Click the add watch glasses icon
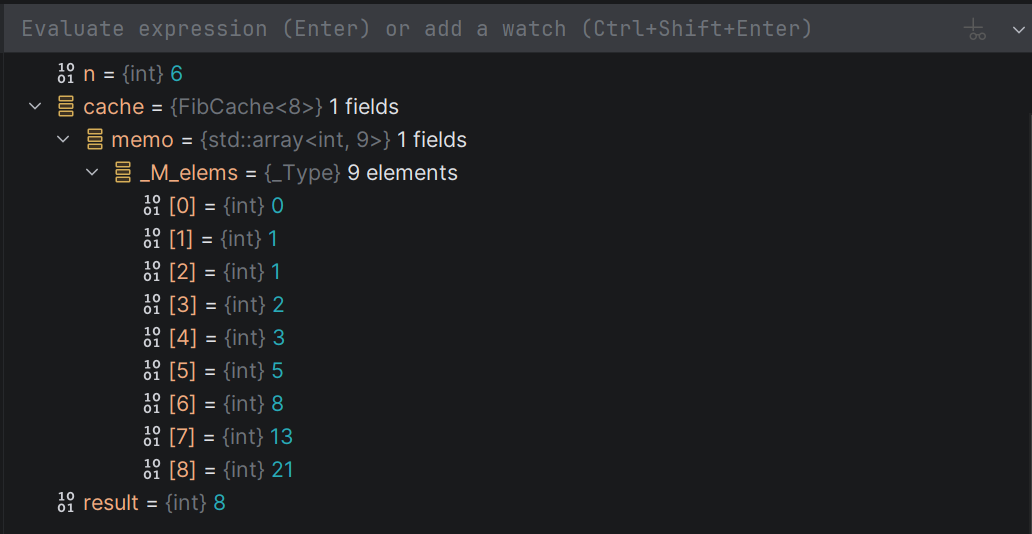Screen dimensions: 1032x534 click(x=975, y=29)
